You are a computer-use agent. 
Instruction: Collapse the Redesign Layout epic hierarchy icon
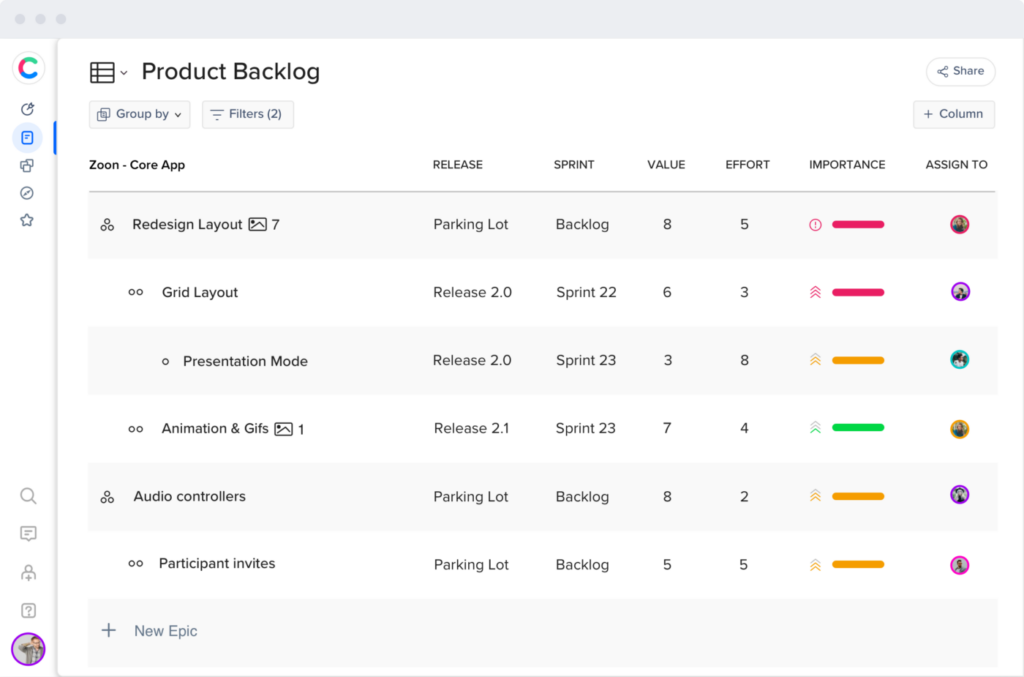(x=108, y=224)
